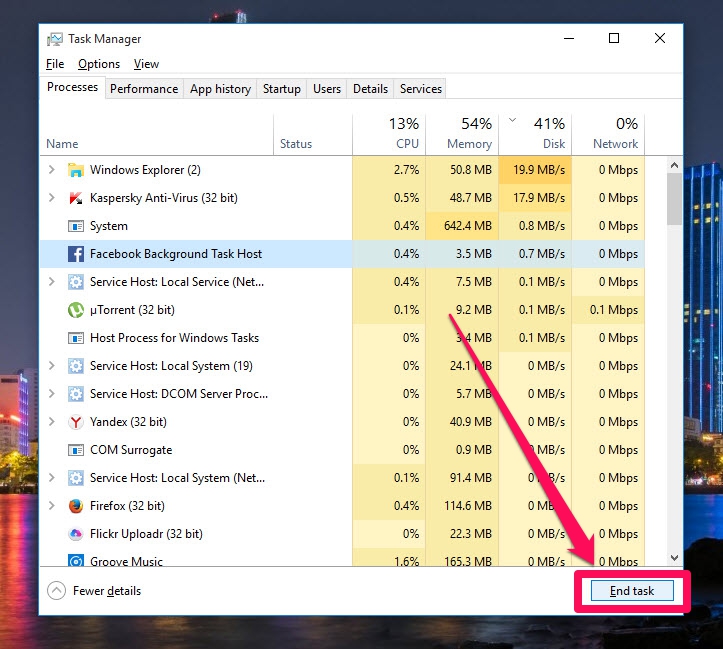Select the Facebook Background Task Host name
723x649 pixels.
click(176, 254)
